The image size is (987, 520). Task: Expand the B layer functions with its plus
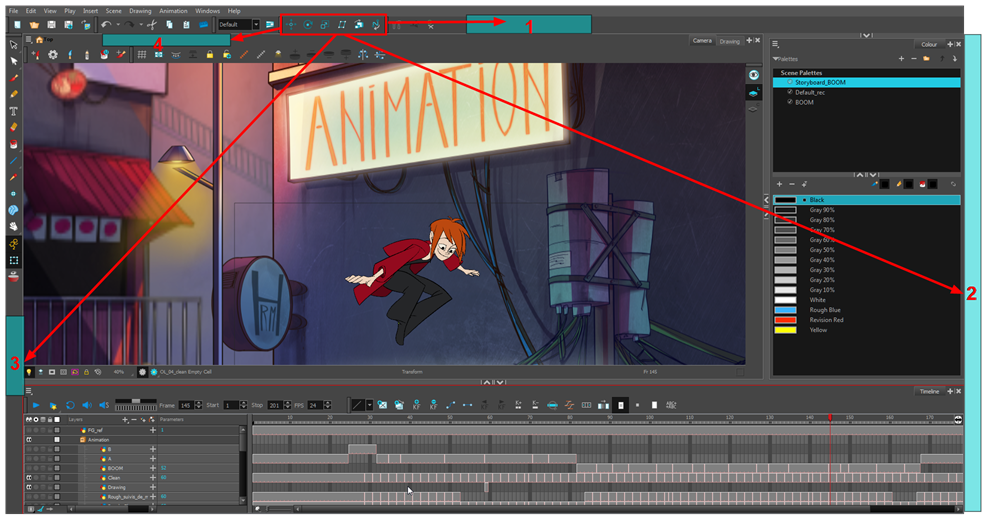(x=152, y=449)
